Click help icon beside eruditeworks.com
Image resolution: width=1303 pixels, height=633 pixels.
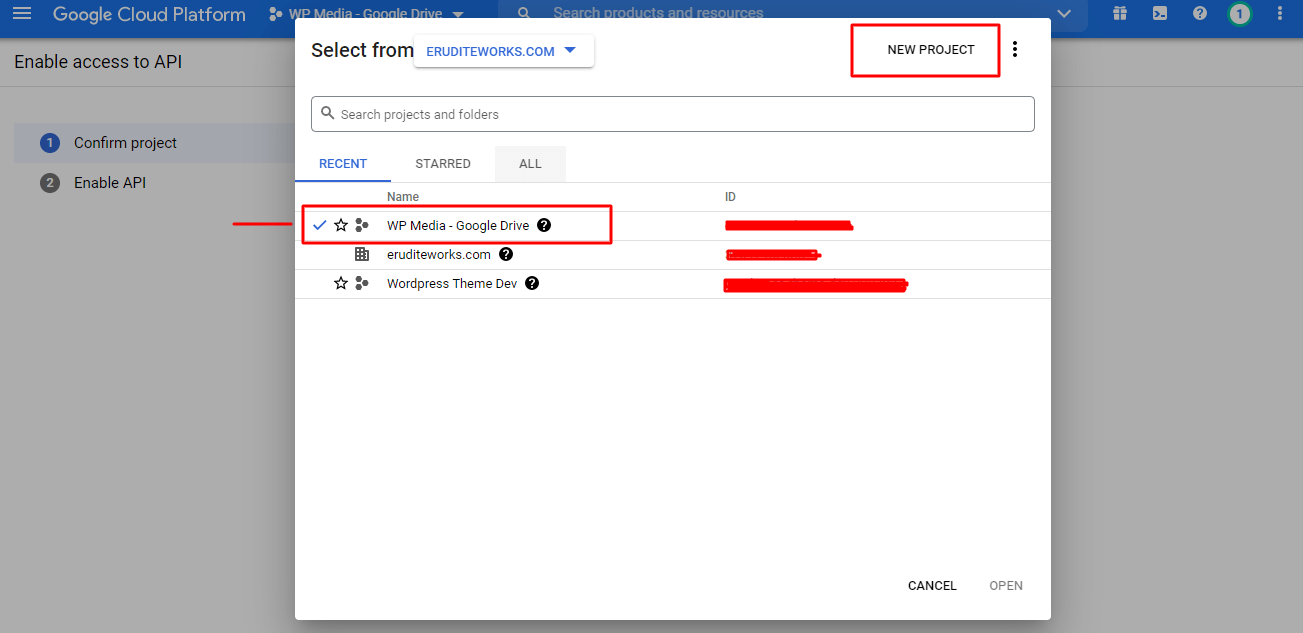506,254
